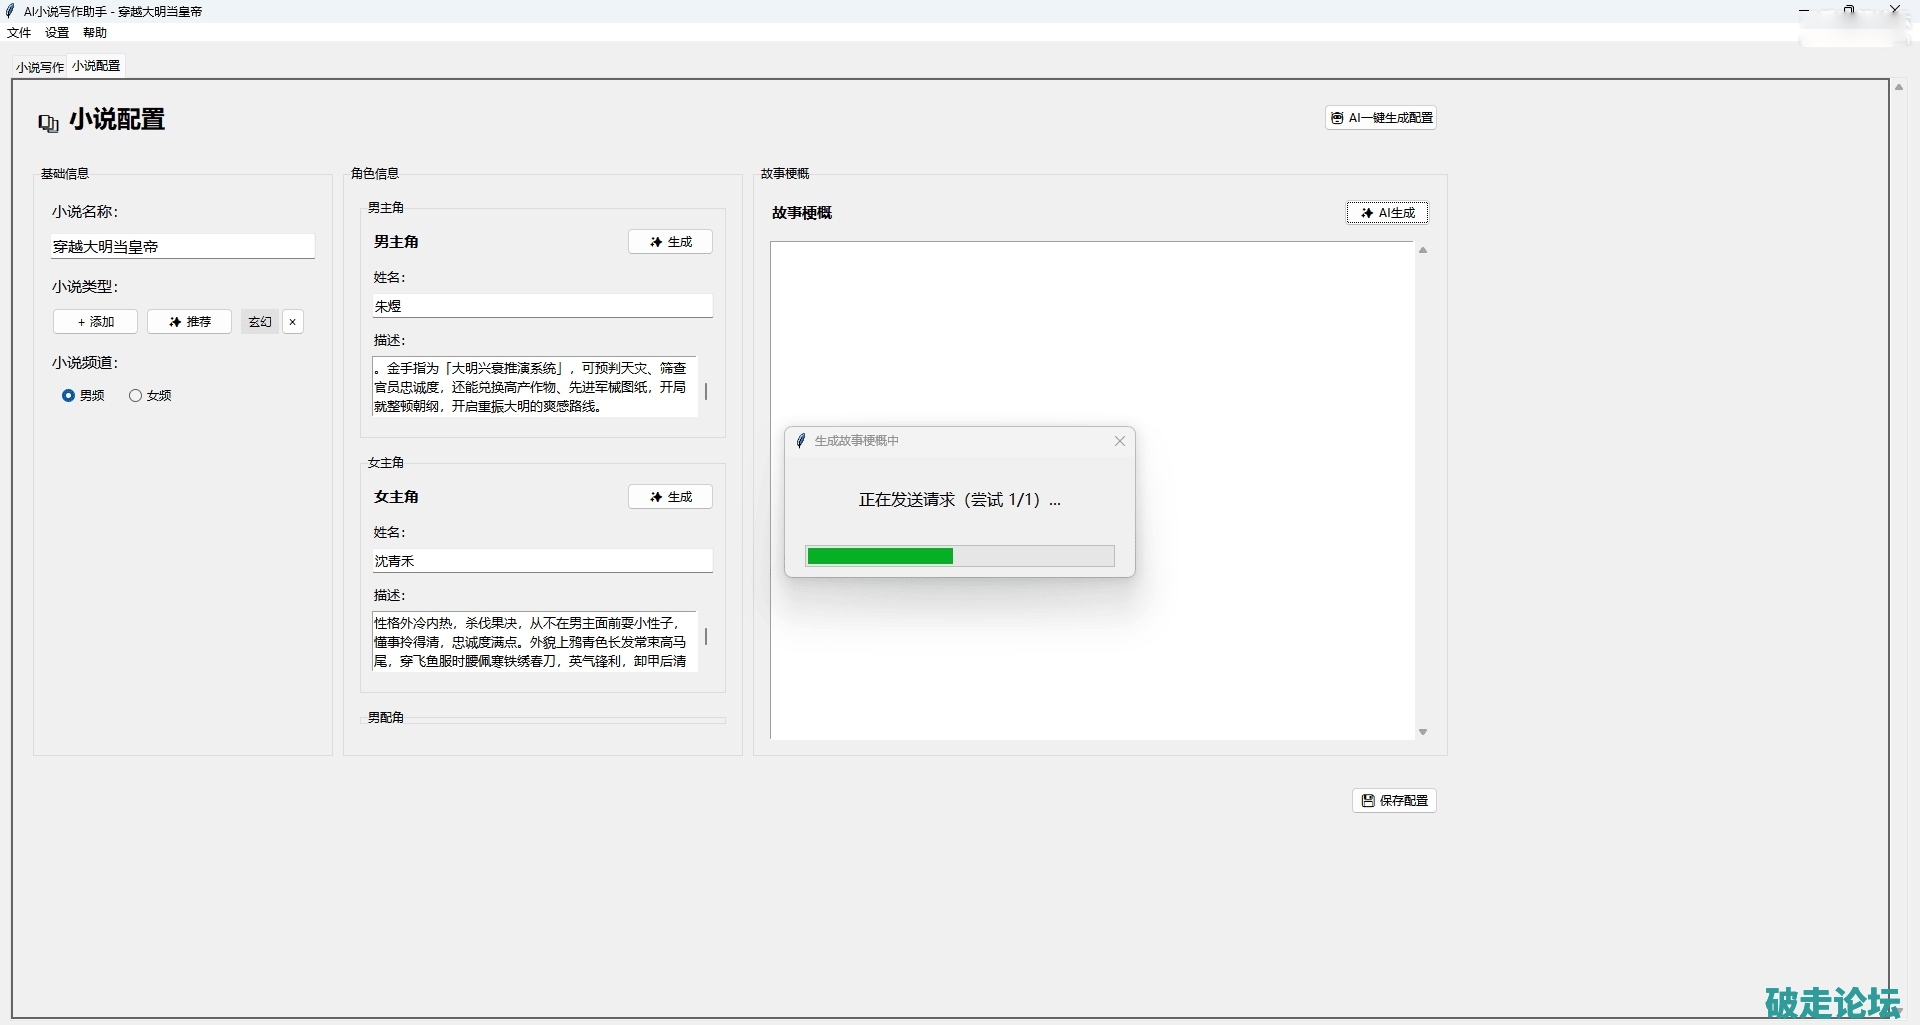Click scroll up arrow of main page

tap(1898, 88)
